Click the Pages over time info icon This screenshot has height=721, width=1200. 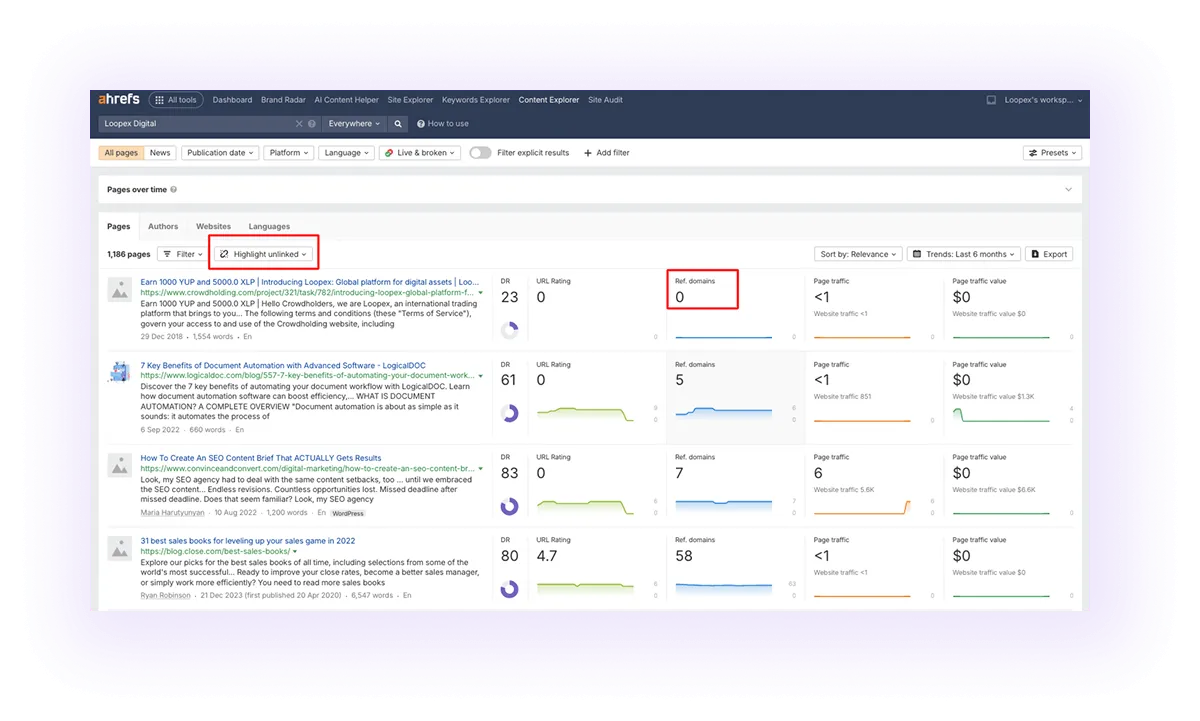pos(174,190)
